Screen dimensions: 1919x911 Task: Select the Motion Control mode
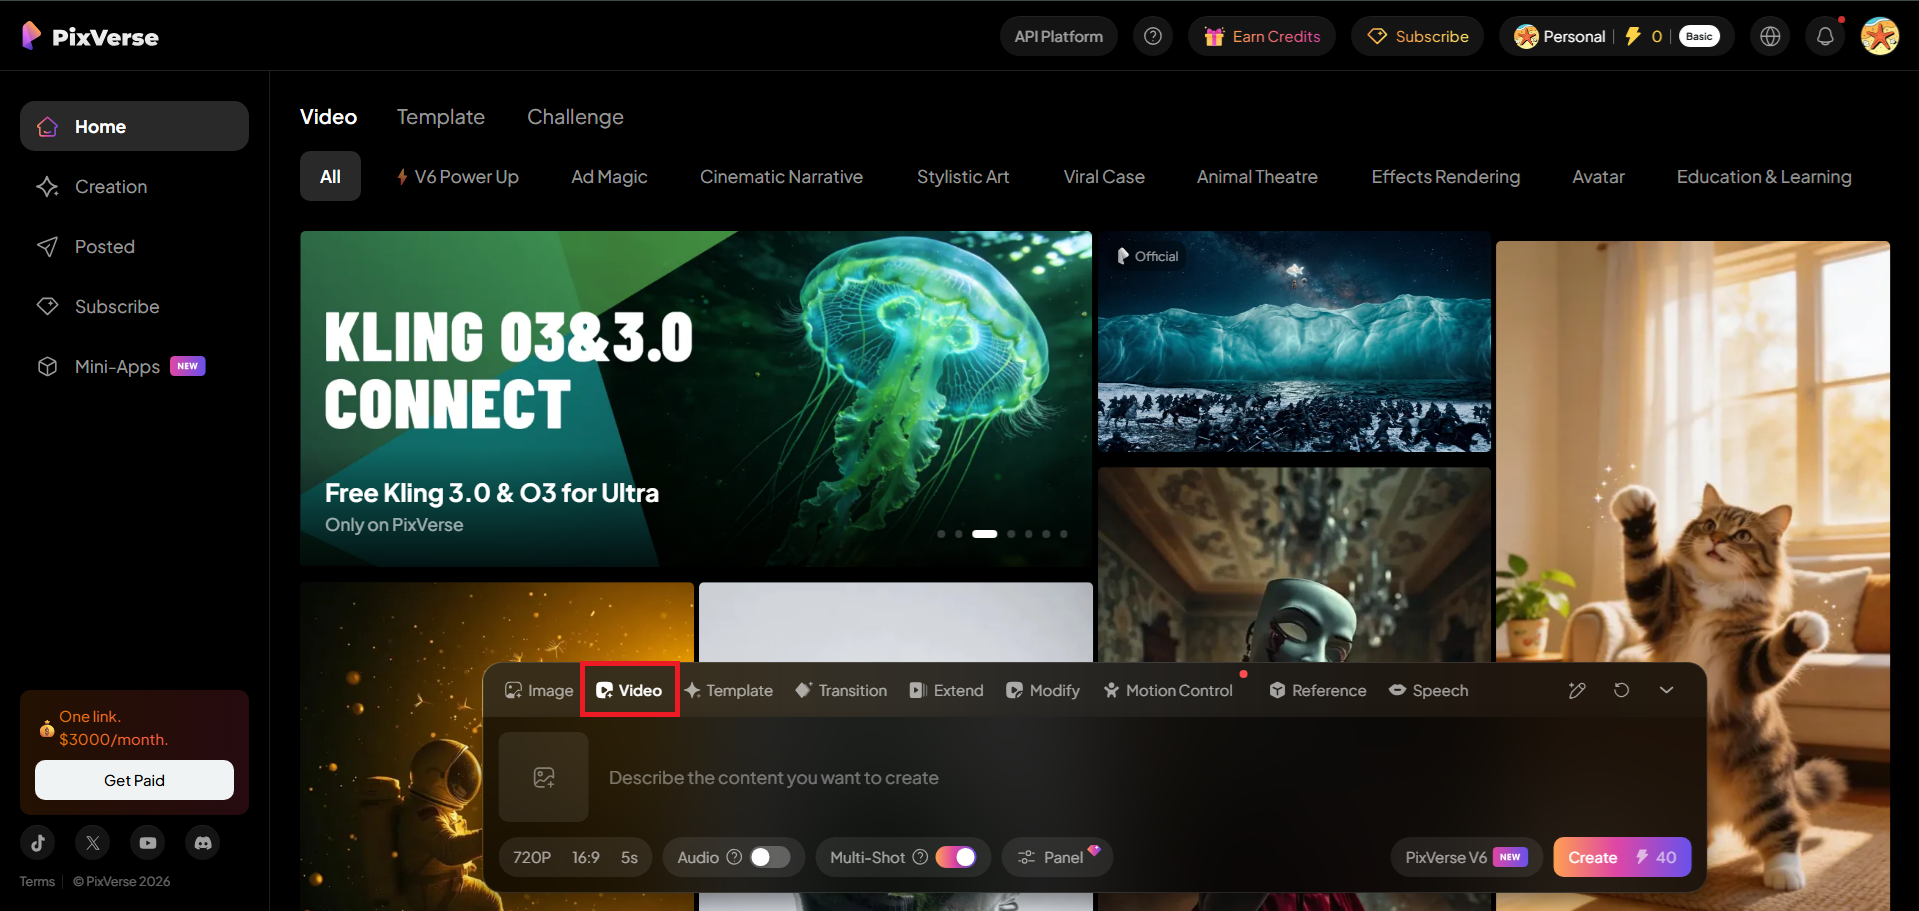click(1168, 690)
